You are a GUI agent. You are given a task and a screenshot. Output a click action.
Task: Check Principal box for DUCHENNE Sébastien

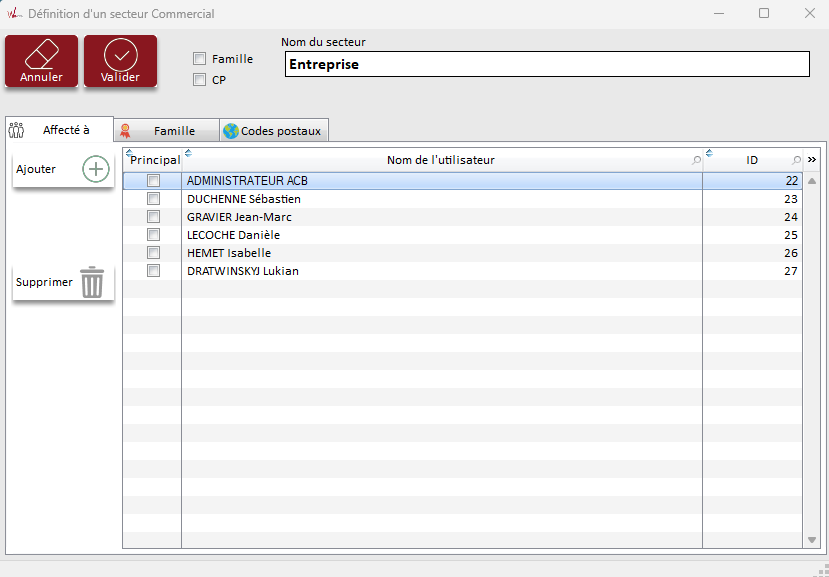tap(154, 199)
